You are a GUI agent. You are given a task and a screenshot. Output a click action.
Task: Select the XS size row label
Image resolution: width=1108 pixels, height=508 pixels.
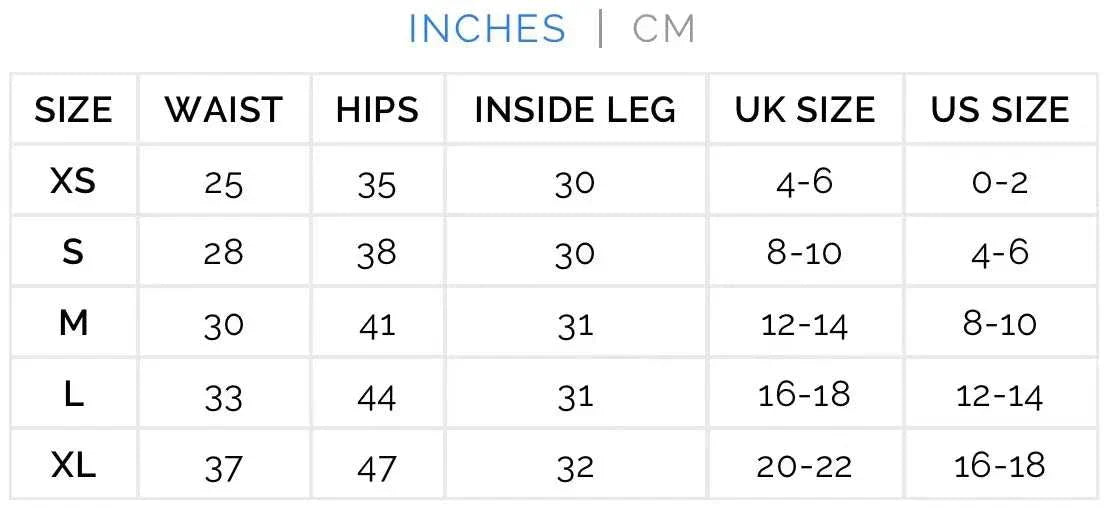coord(73,181)
